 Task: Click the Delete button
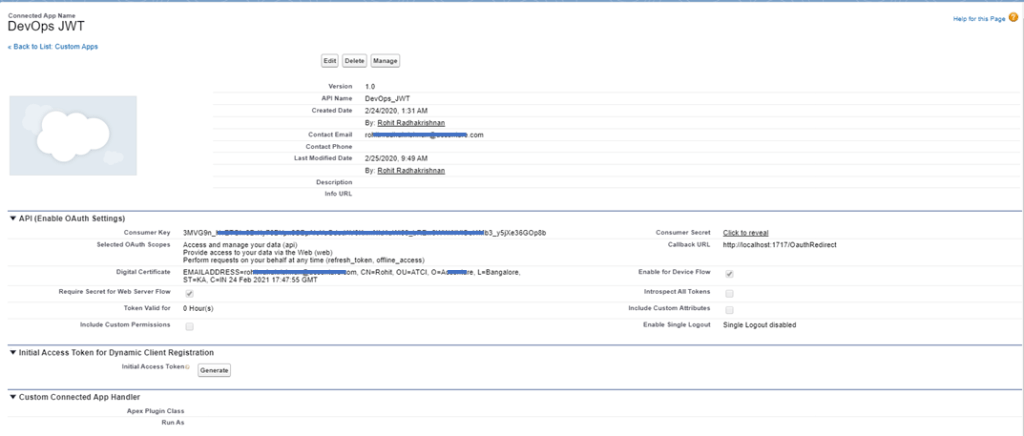(354, 61)
